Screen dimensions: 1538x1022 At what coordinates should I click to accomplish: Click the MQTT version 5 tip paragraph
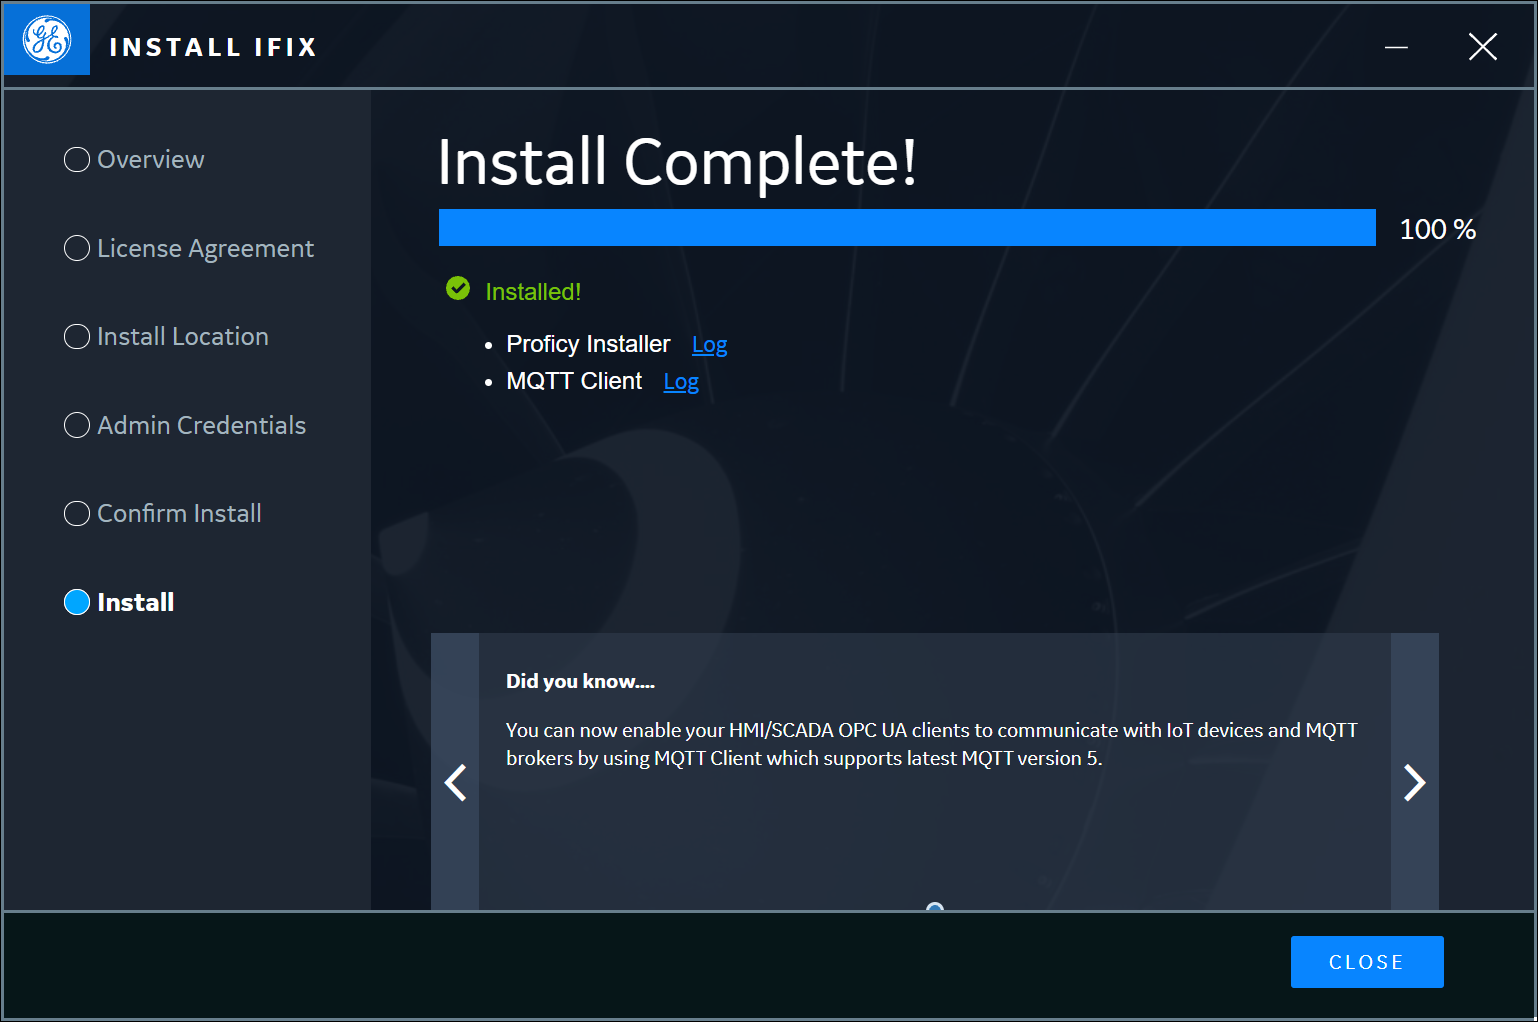pyautogui.click(x=932, y=744)
